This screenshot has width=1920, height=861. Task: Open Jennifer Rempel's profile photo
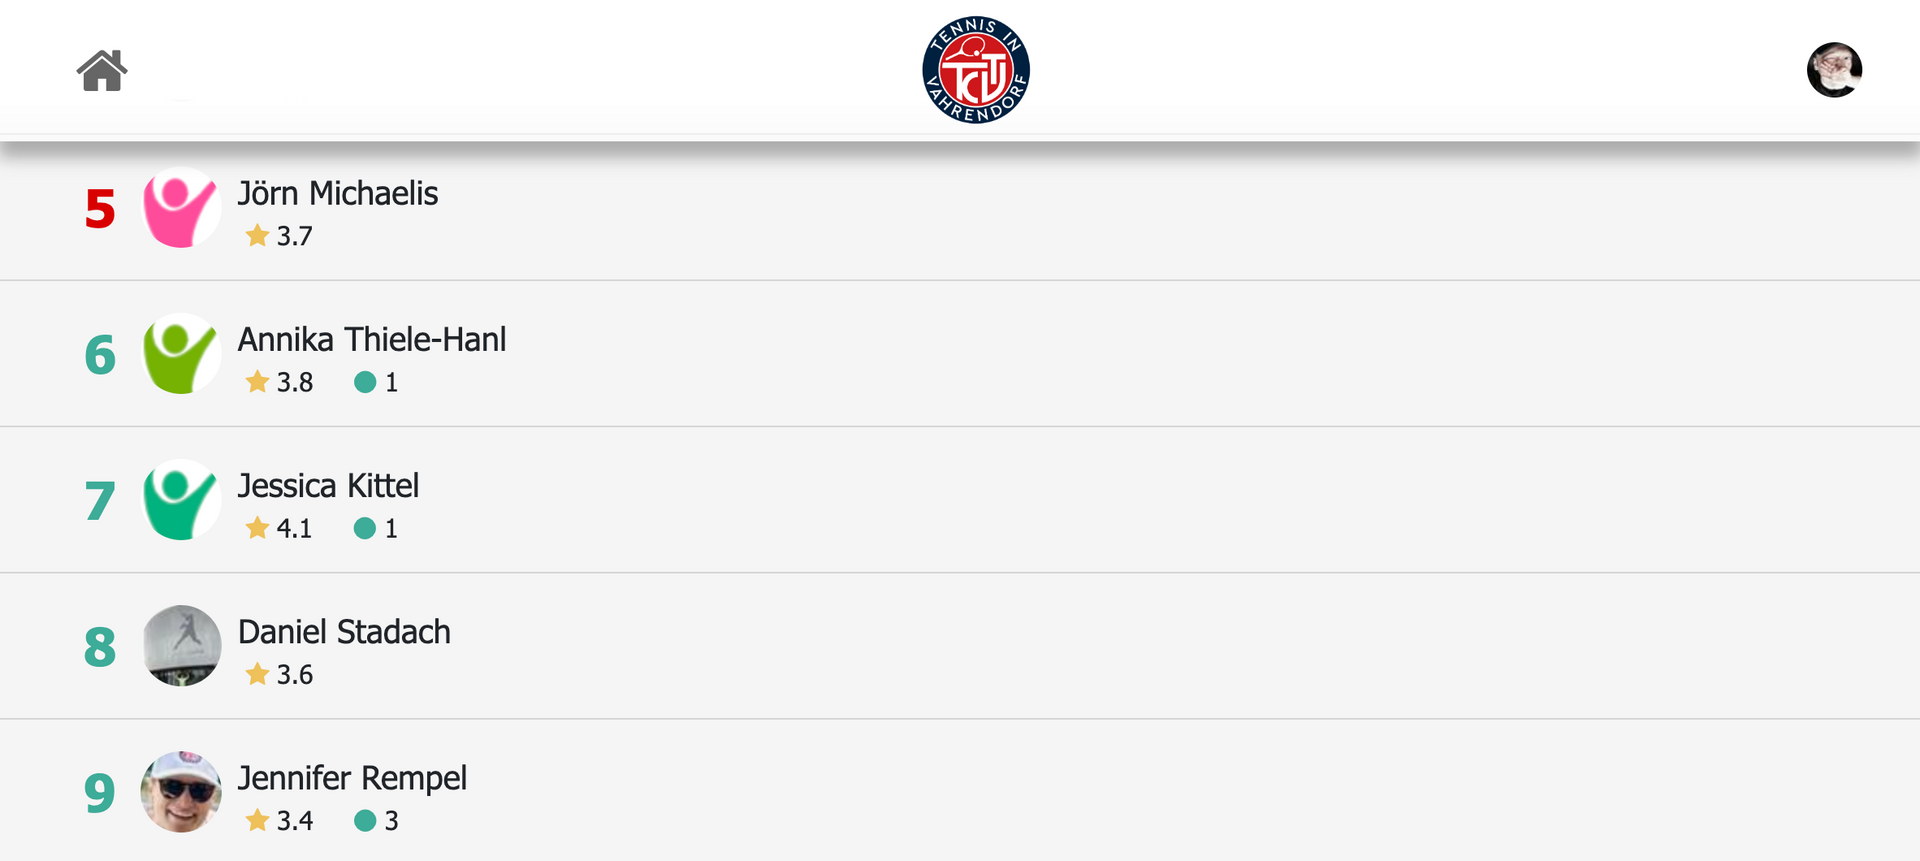182,792
